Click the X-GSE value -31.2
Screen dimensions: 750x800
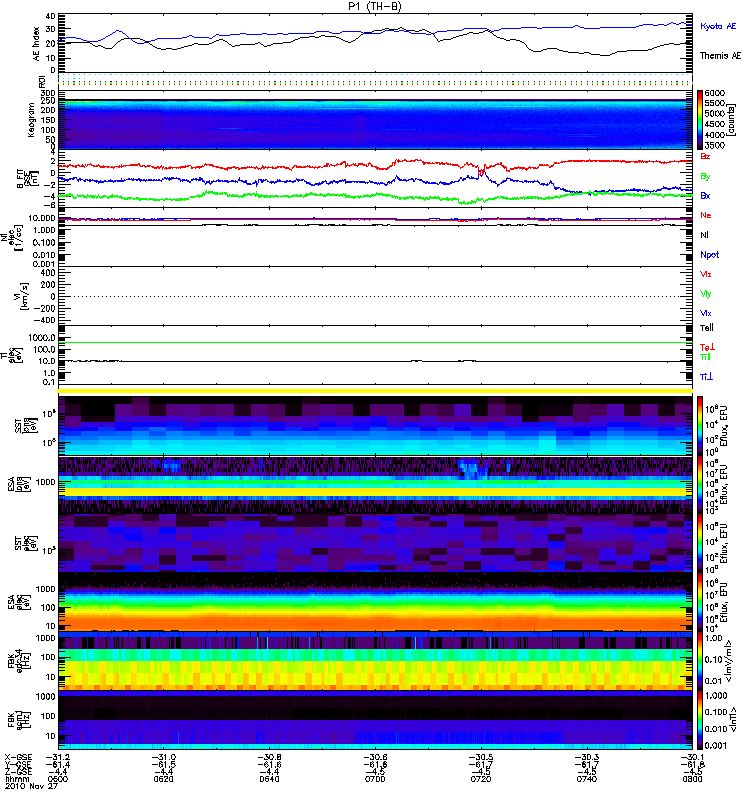(x=58, y=757)
